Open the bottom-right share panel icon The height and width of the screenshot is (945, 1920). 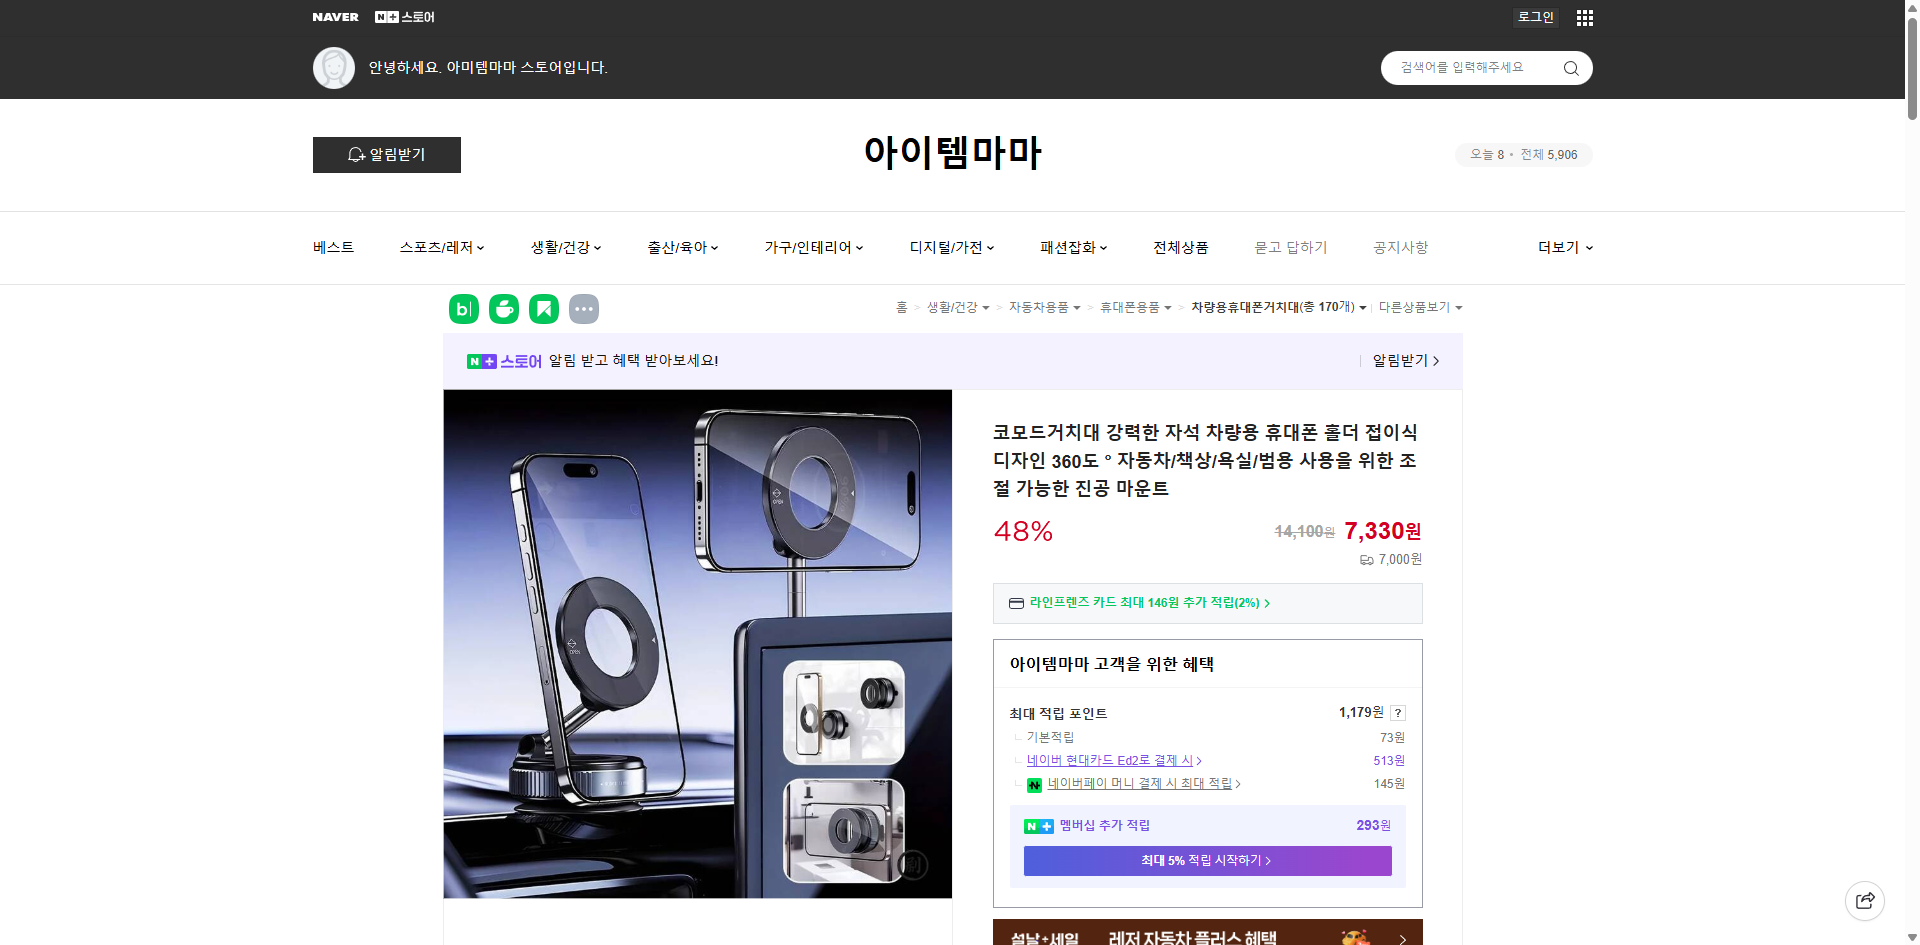pos(1865,900)
